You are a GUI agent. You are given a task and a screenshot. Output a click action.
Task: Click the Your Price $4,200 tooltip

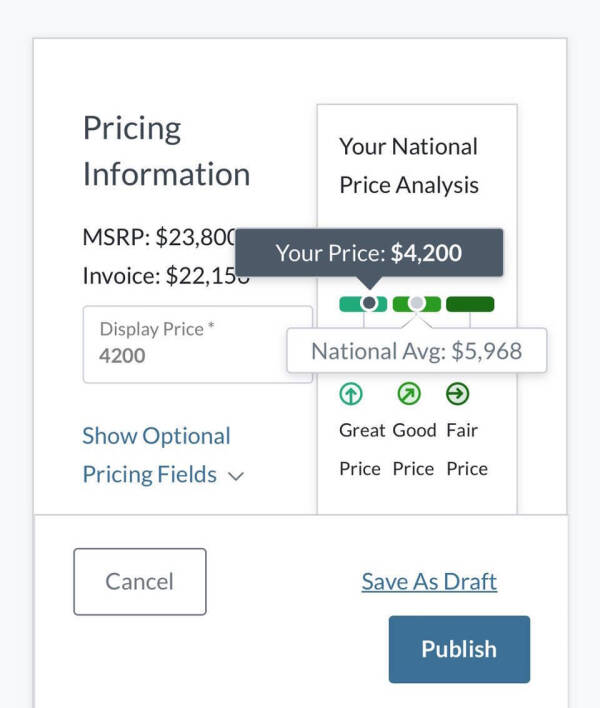369,253
